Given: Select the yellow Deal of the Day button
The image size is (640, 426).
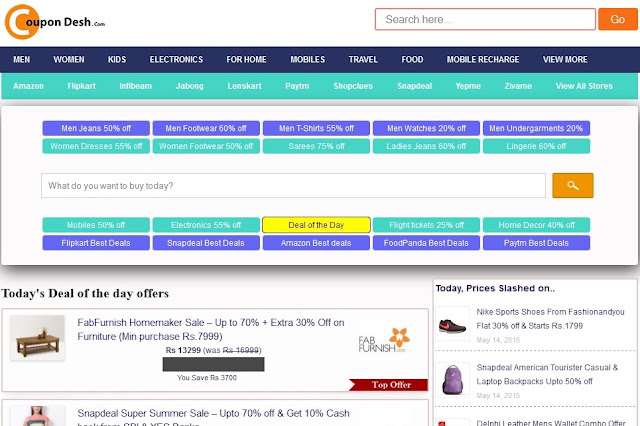Looking at the screenshot, I should 316,225.
